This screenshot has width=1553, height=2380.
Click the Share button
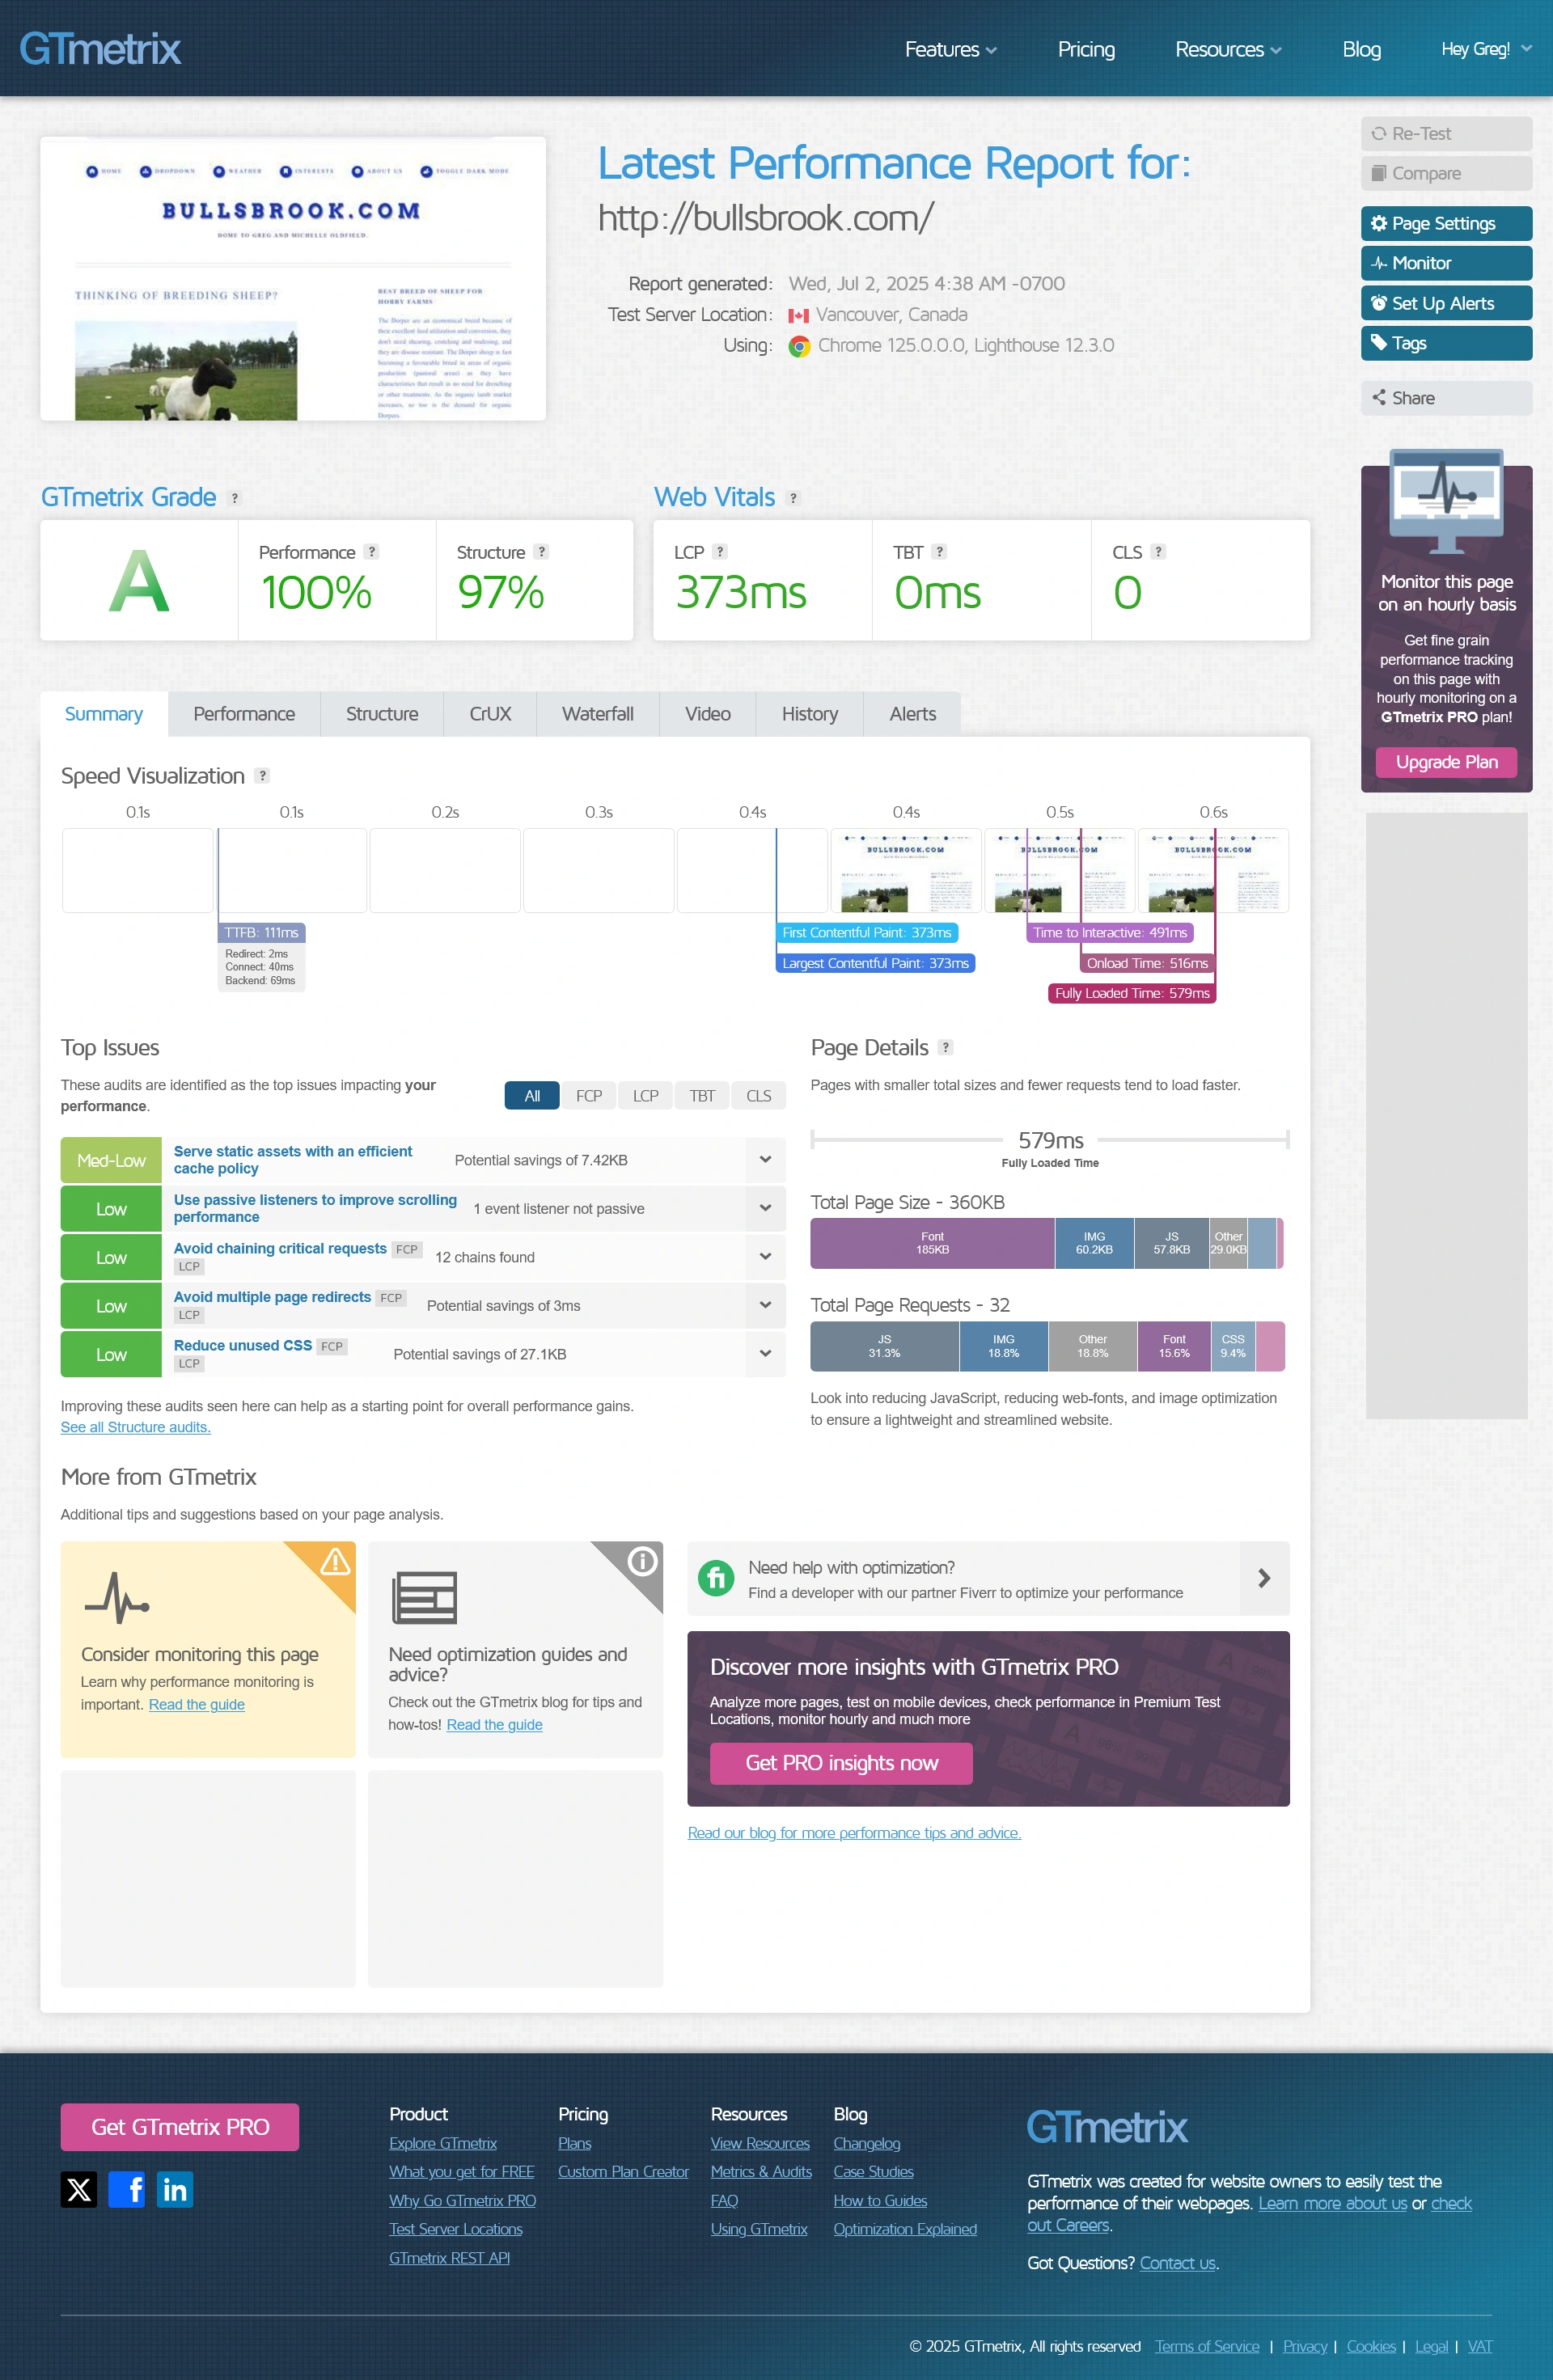click(1446, 398)
